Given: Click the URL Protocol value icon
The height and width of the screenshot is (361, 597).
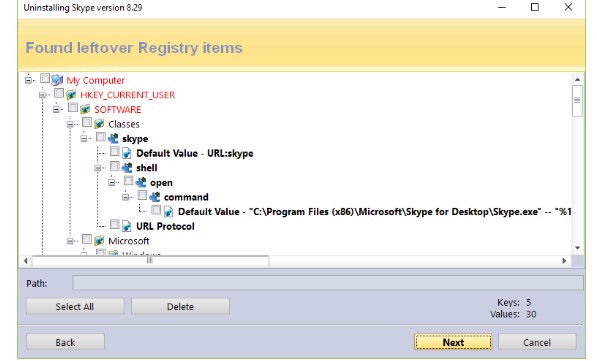Looking at the screenshot, I should (x=127, y=226).
